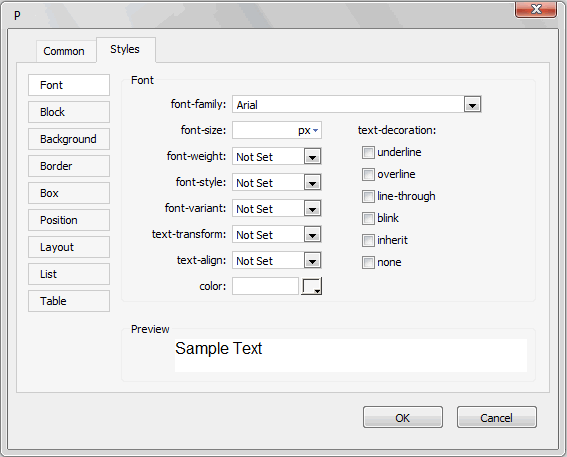Go to the Position style category
The height and width of the screenshot is (457, 567).
click(x=69, y=220)
